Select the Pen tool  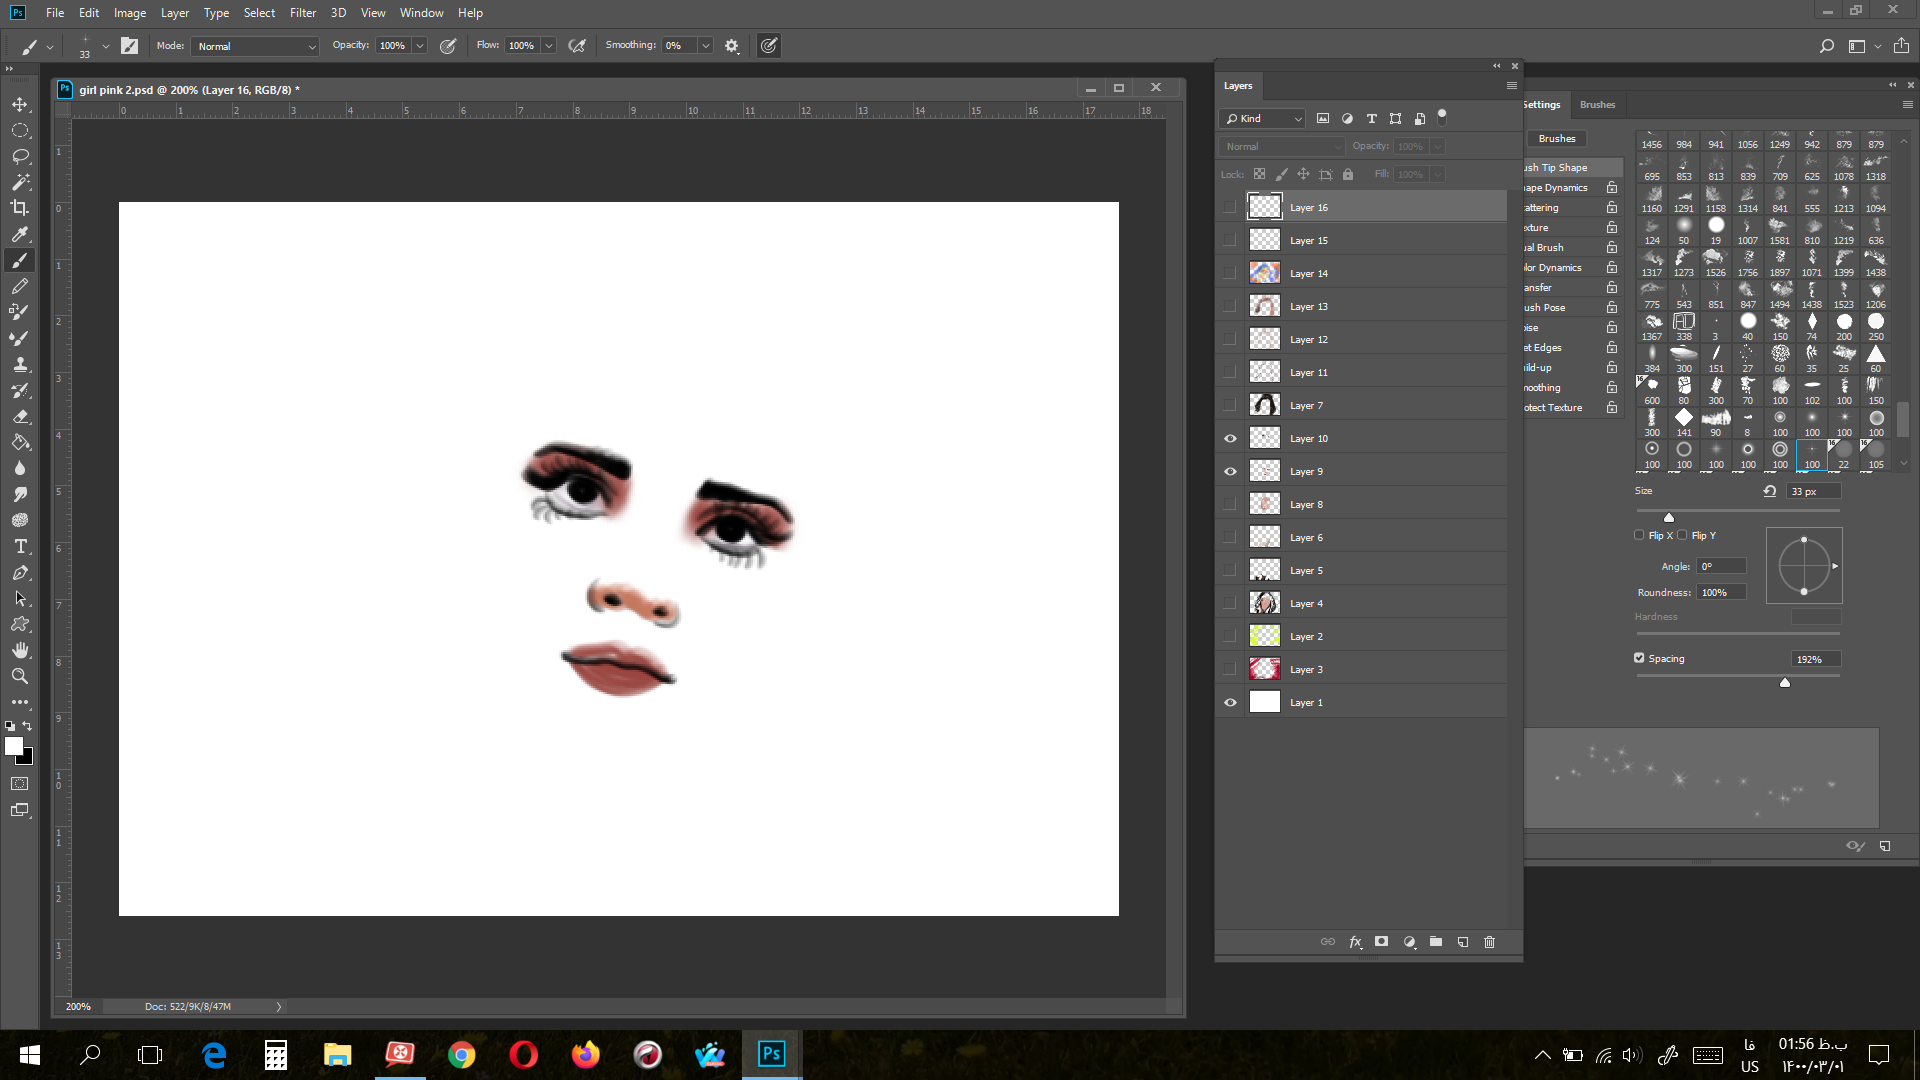(x=20, y=572)
